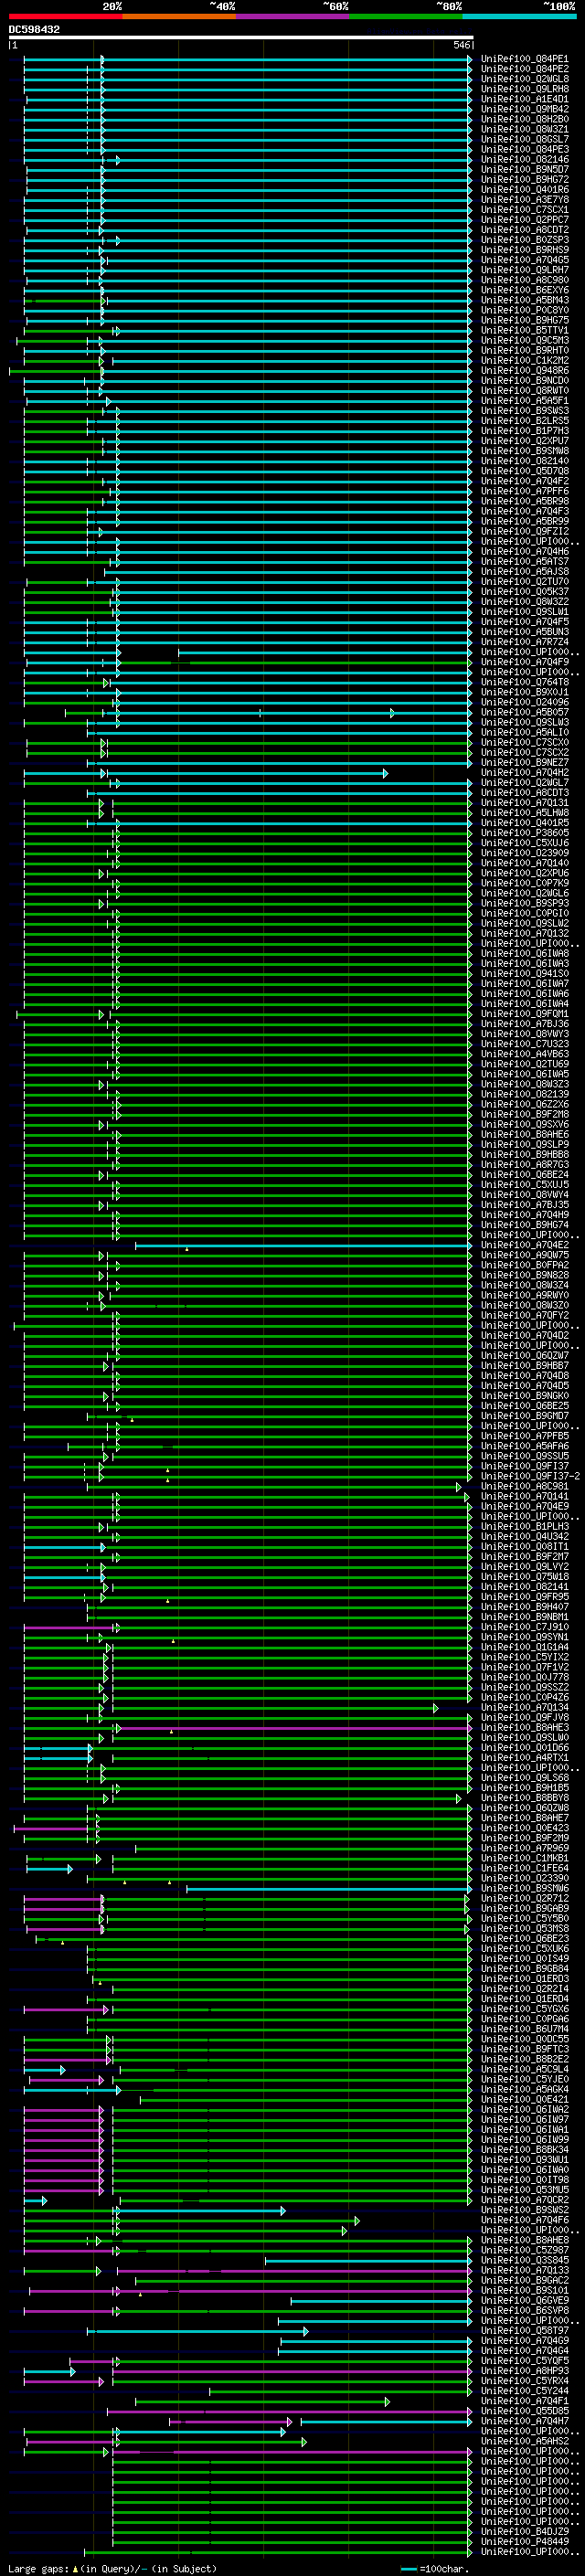
Task: Choose hit UniRef100_Q0E423
Action: pos(525,1827)
